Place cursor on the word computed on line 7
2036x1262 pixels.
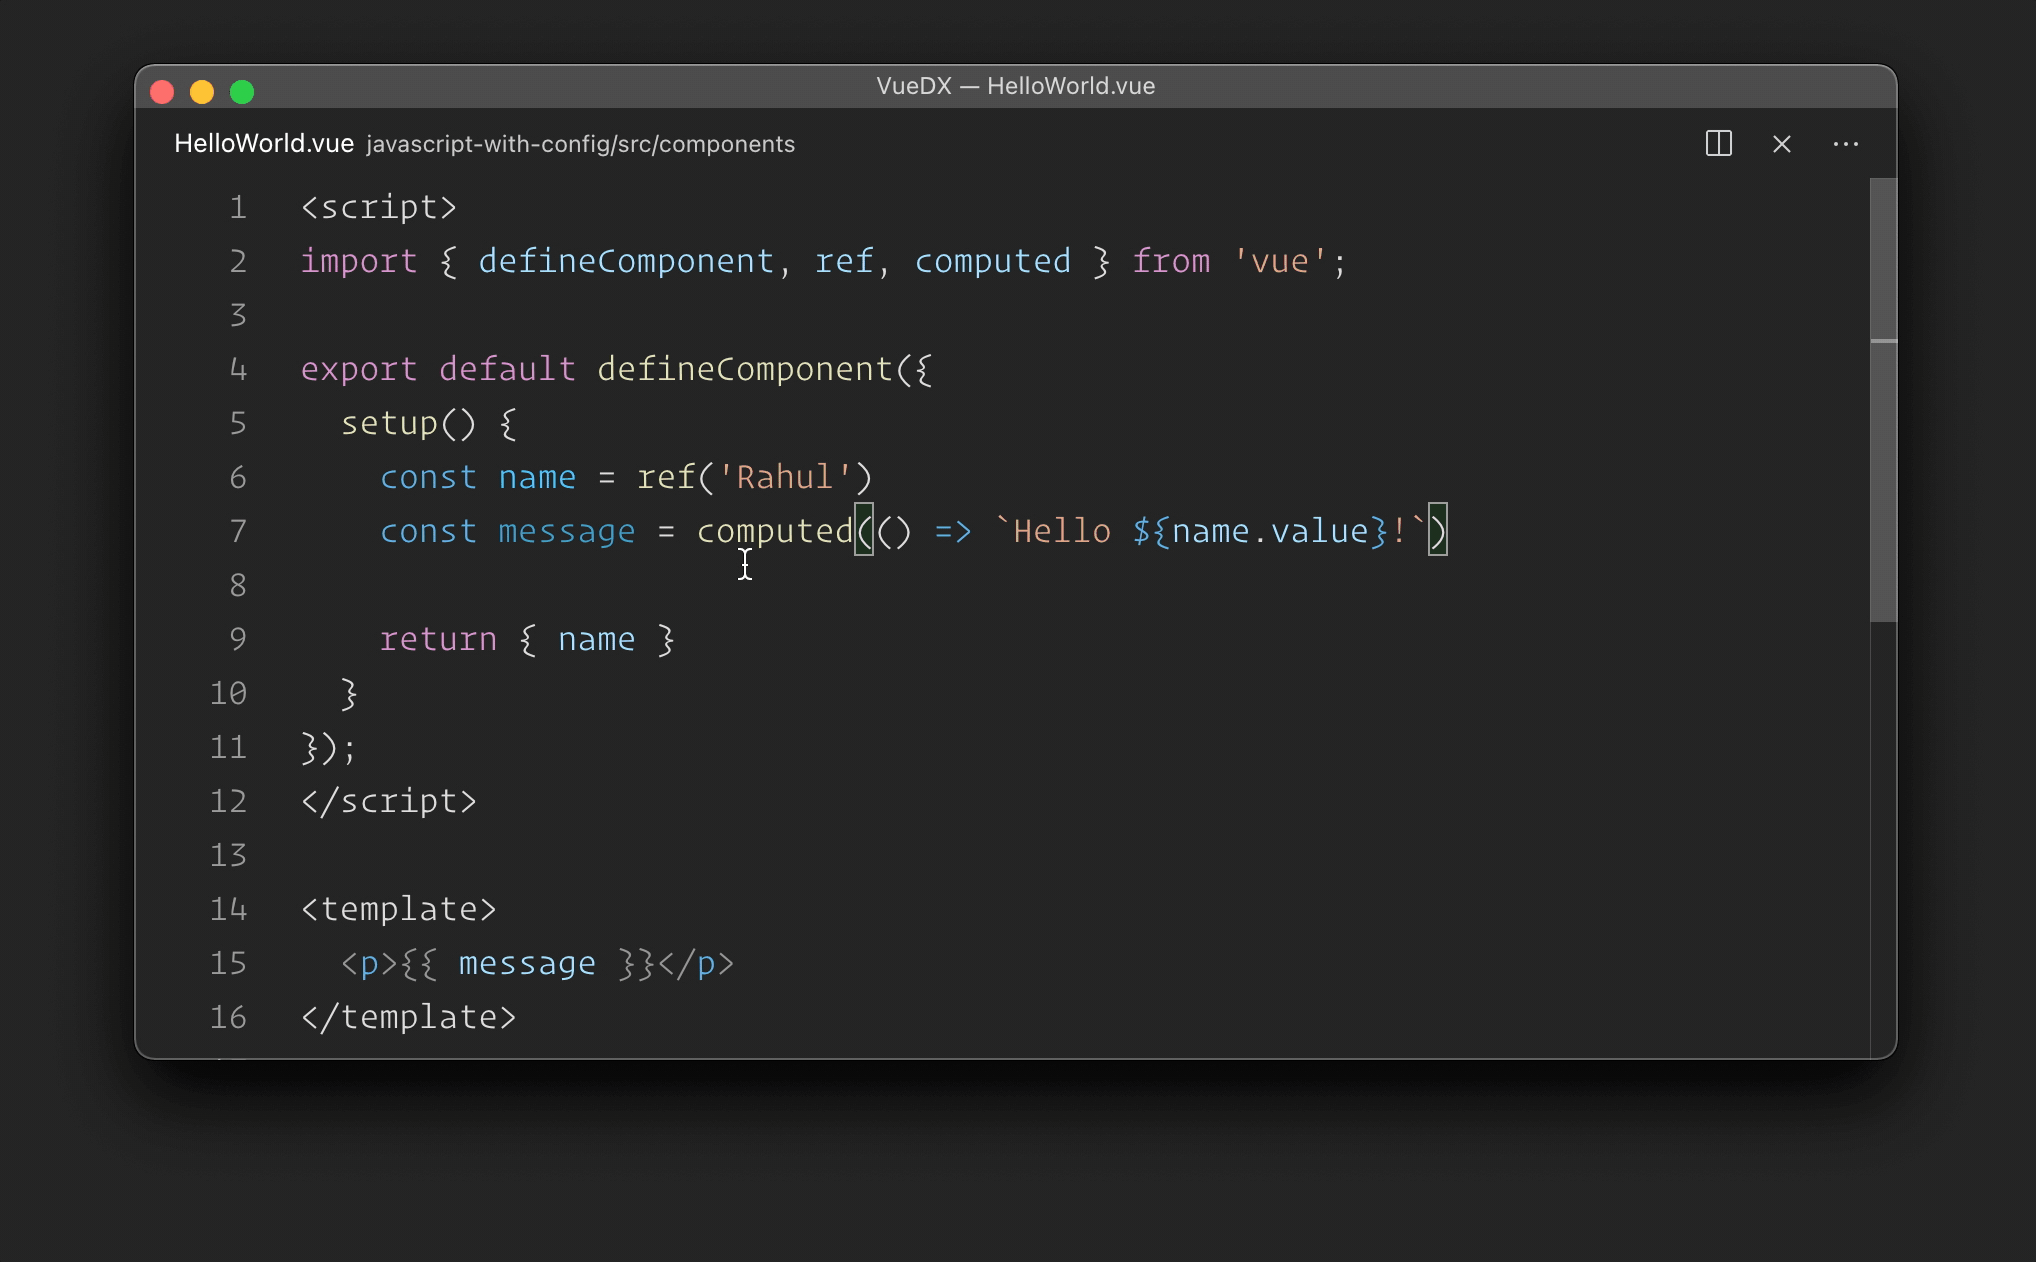[774, 531]
